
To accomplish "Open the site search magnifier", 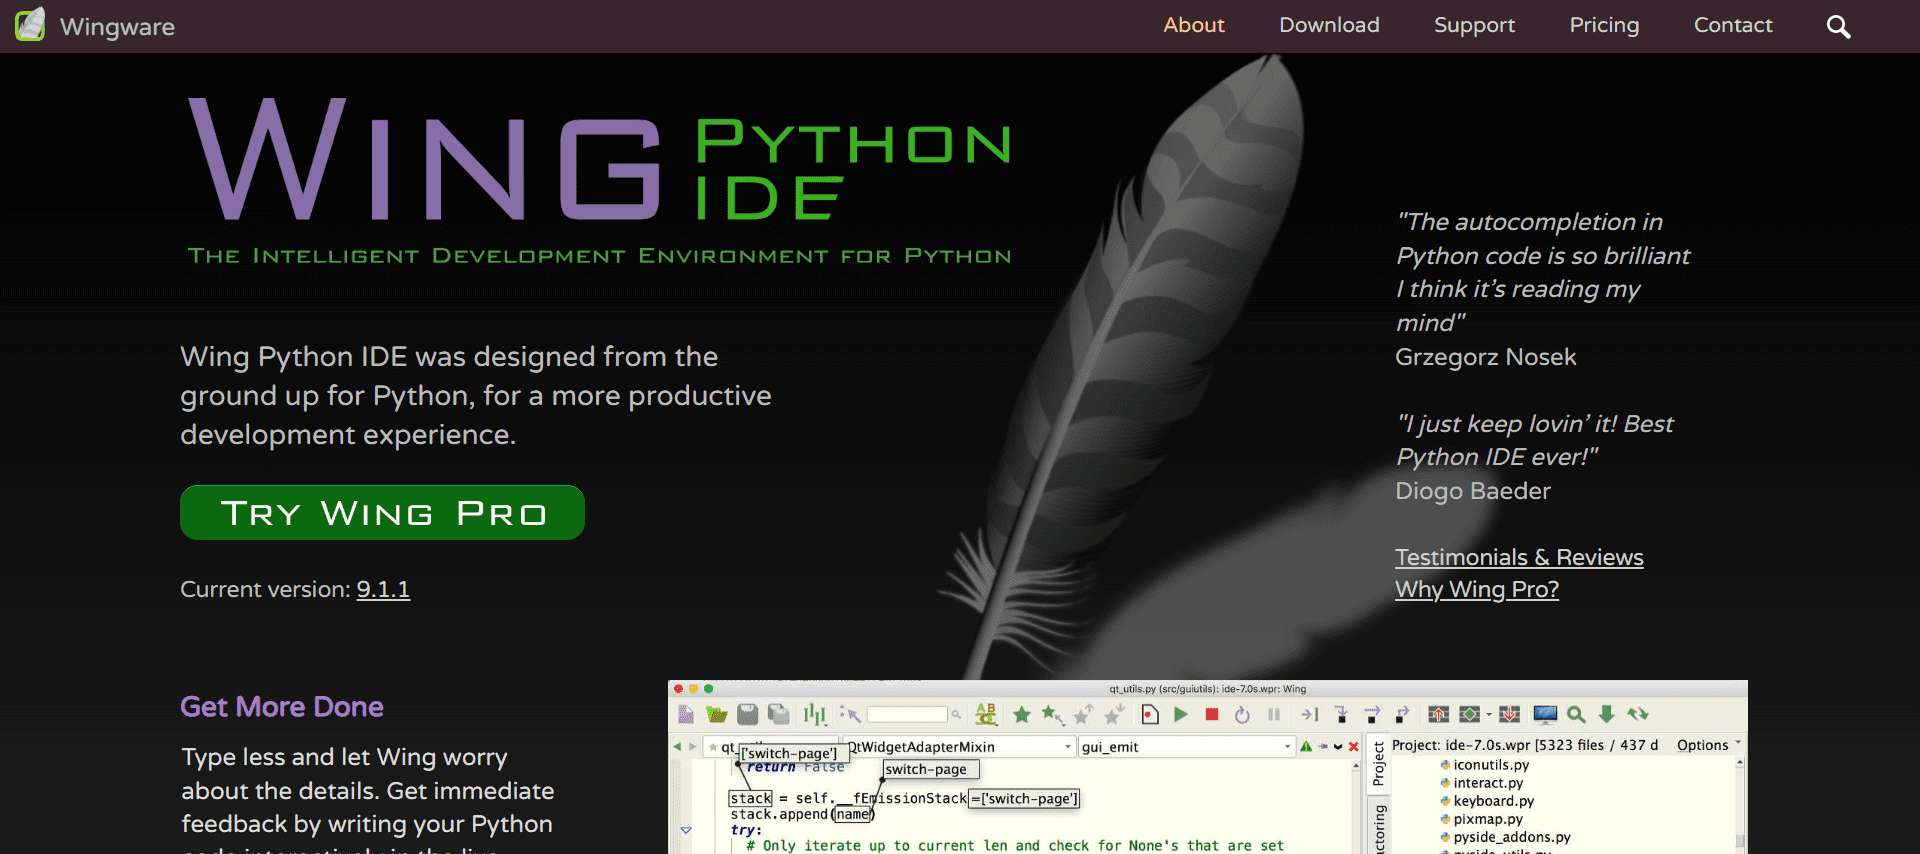I will click(x=1838, y=27).
